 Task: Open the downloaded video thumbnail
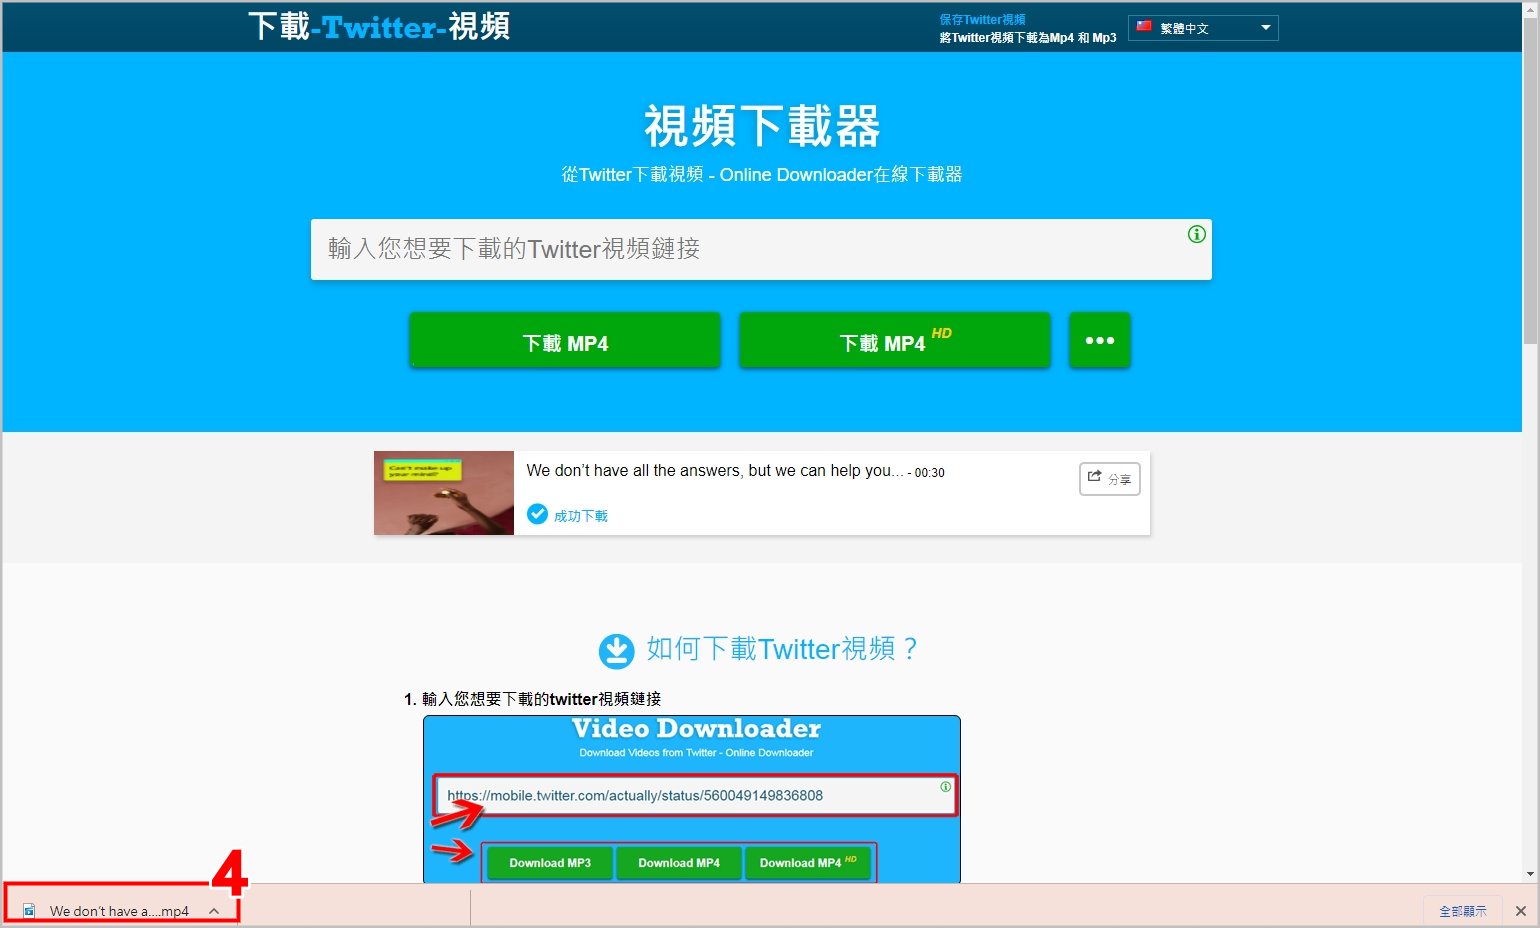point(444,493)
